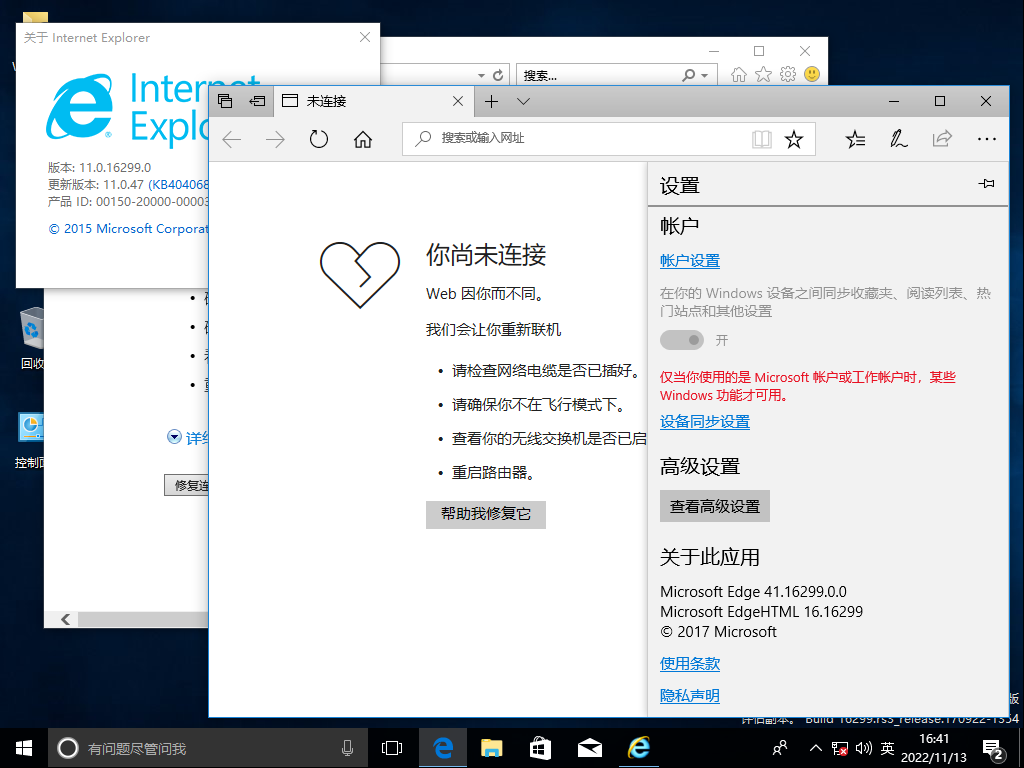Open reading view in Edge address bar
The height and width of the screenshot is (768, 1024).
(x=761, y=139)
